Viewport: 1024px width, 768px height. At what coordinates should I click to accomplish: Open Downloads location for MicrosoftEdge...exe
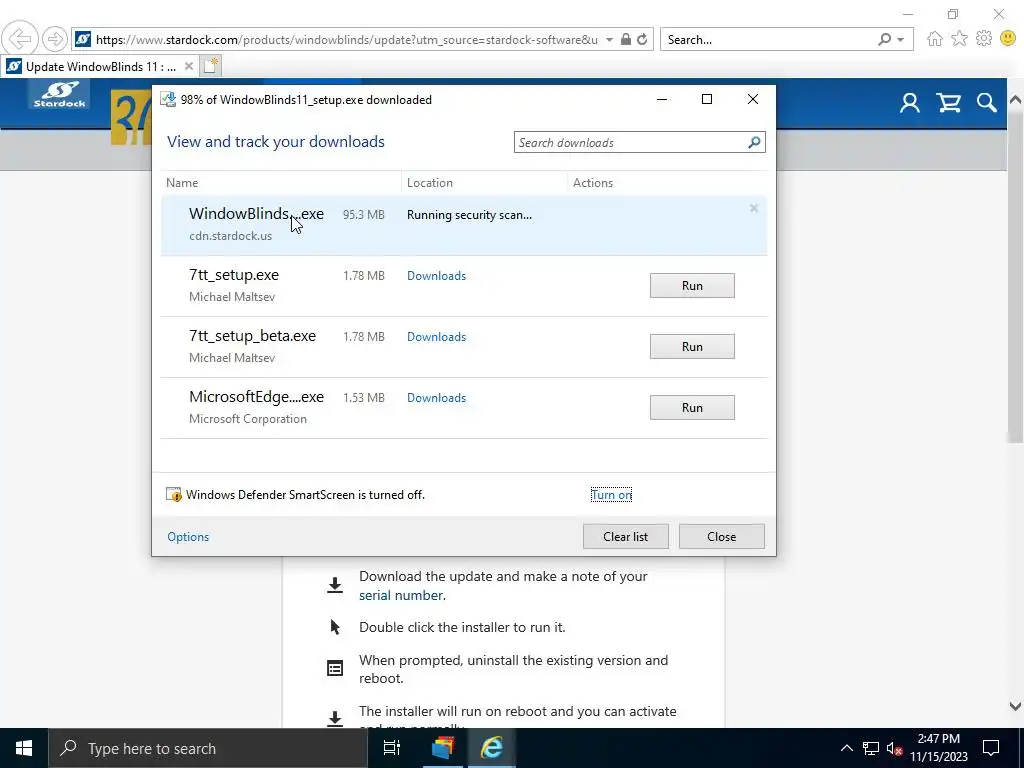(x=436, y=398)
